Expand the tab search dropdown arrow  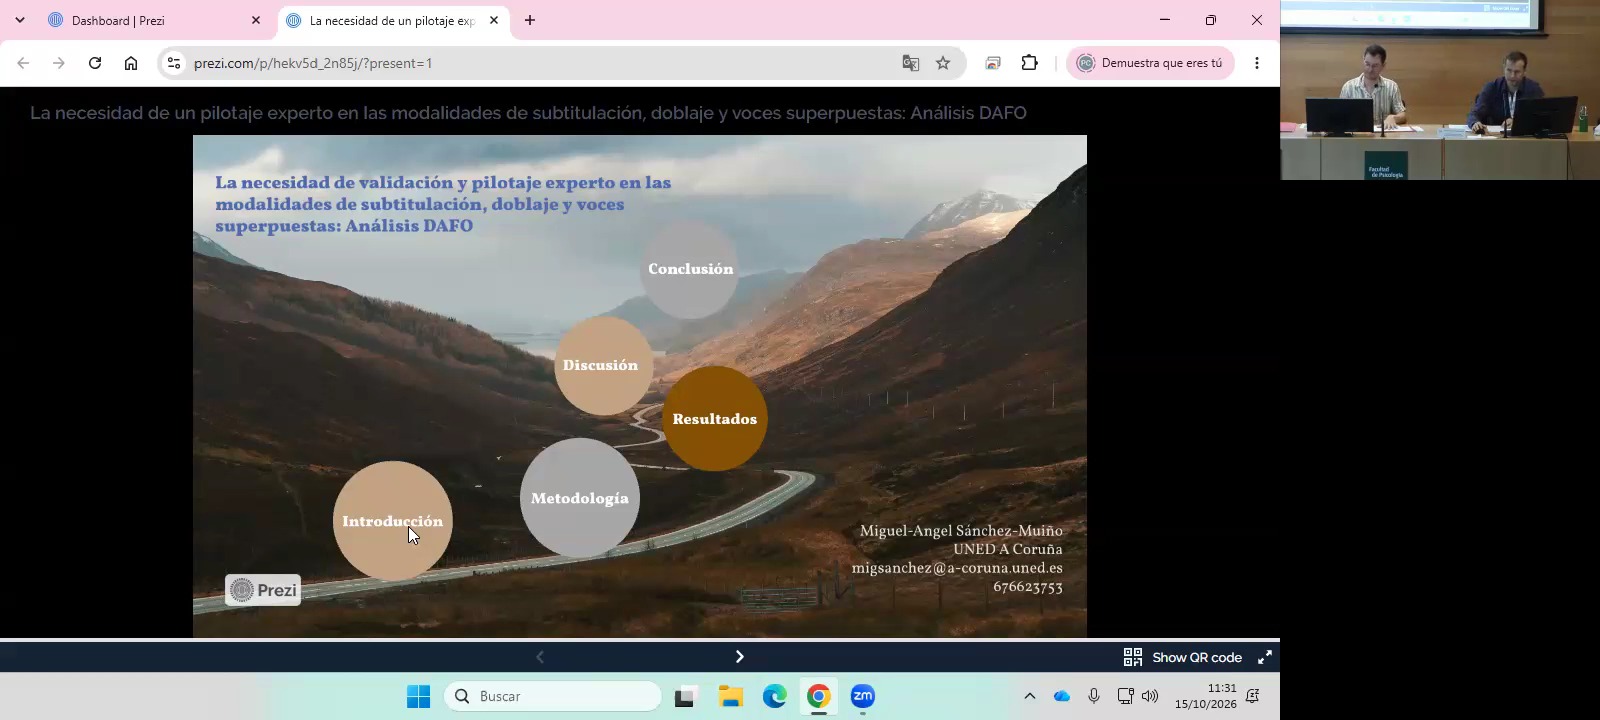point(20,20)
